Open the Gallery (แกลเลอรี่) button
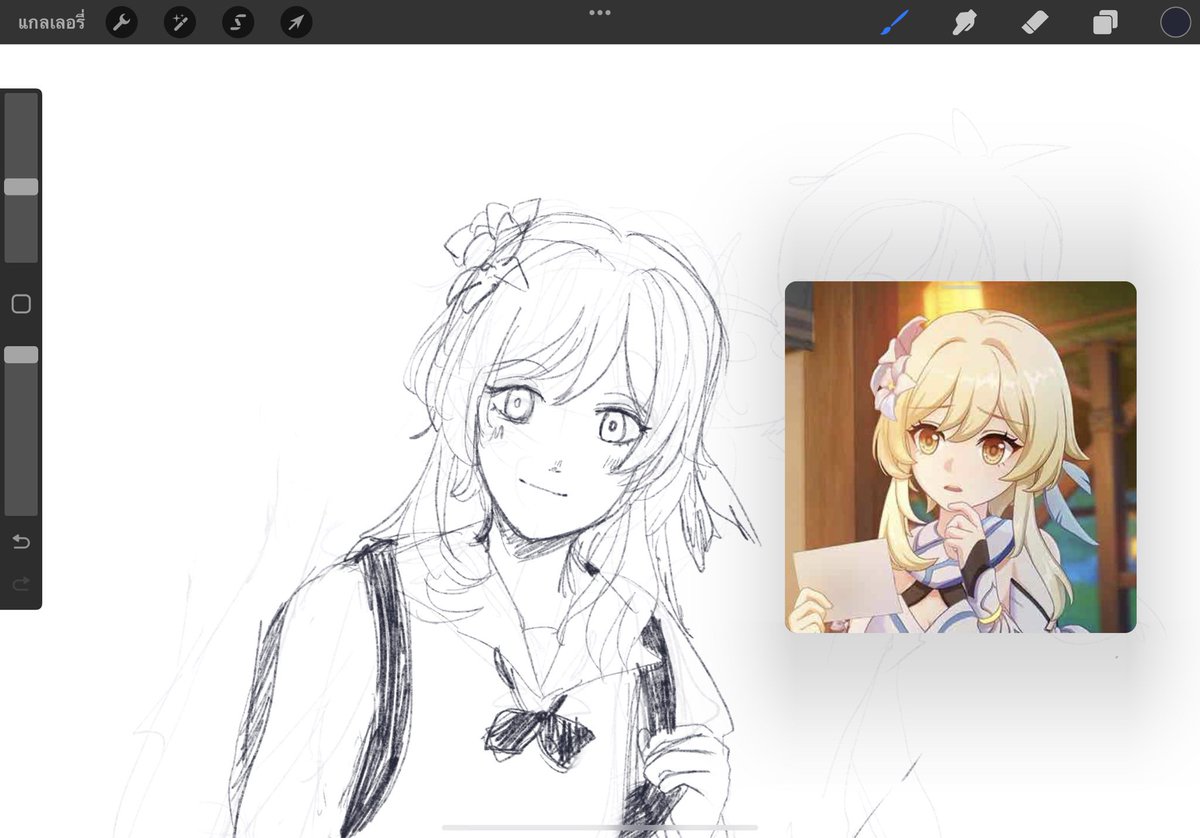This screenshot has width=1200, height=838. (52, 21)
